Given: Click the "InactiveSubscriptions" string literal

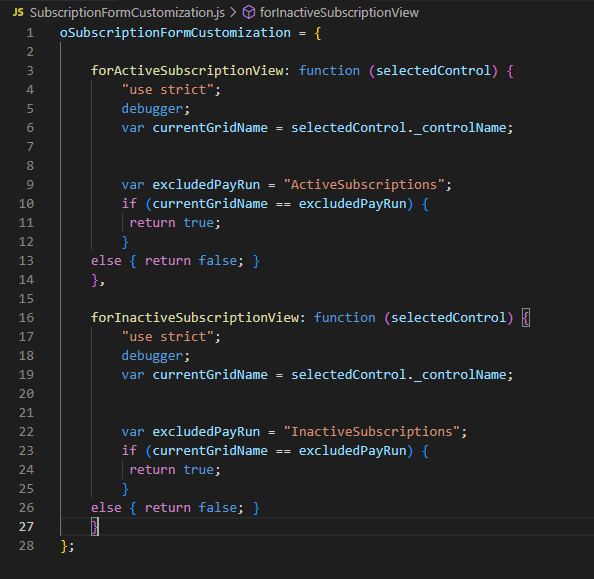Looking at the screenshot, I should 371,432.
